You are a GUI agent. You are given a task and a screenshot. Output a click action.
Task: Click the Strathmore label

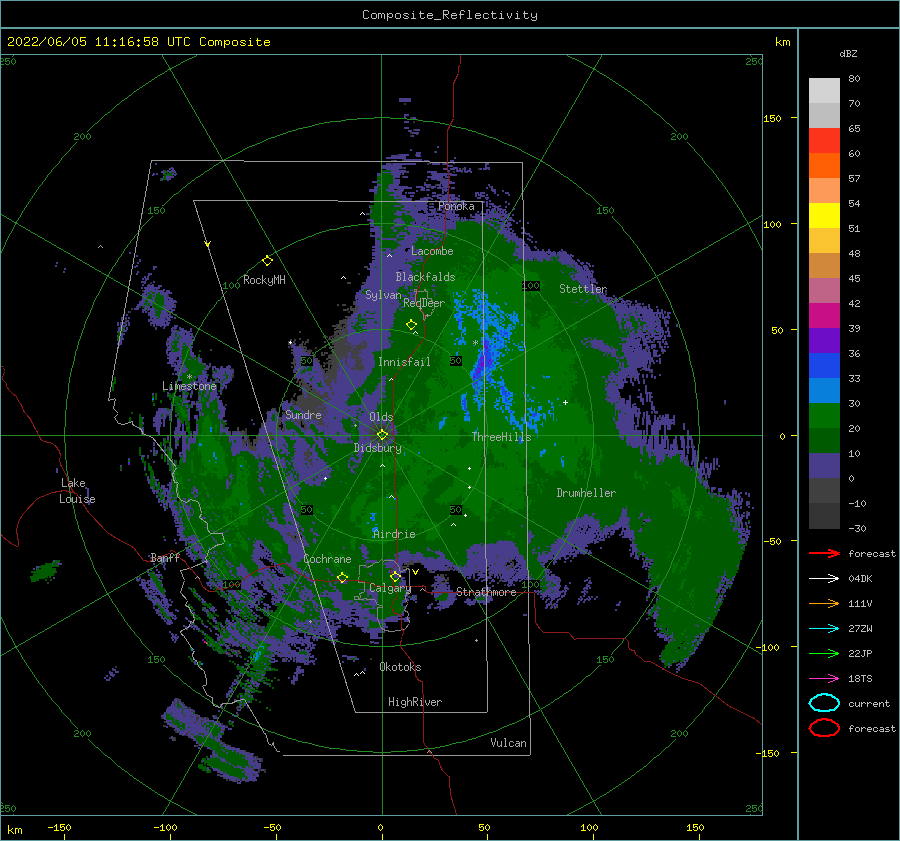(486, 592)
